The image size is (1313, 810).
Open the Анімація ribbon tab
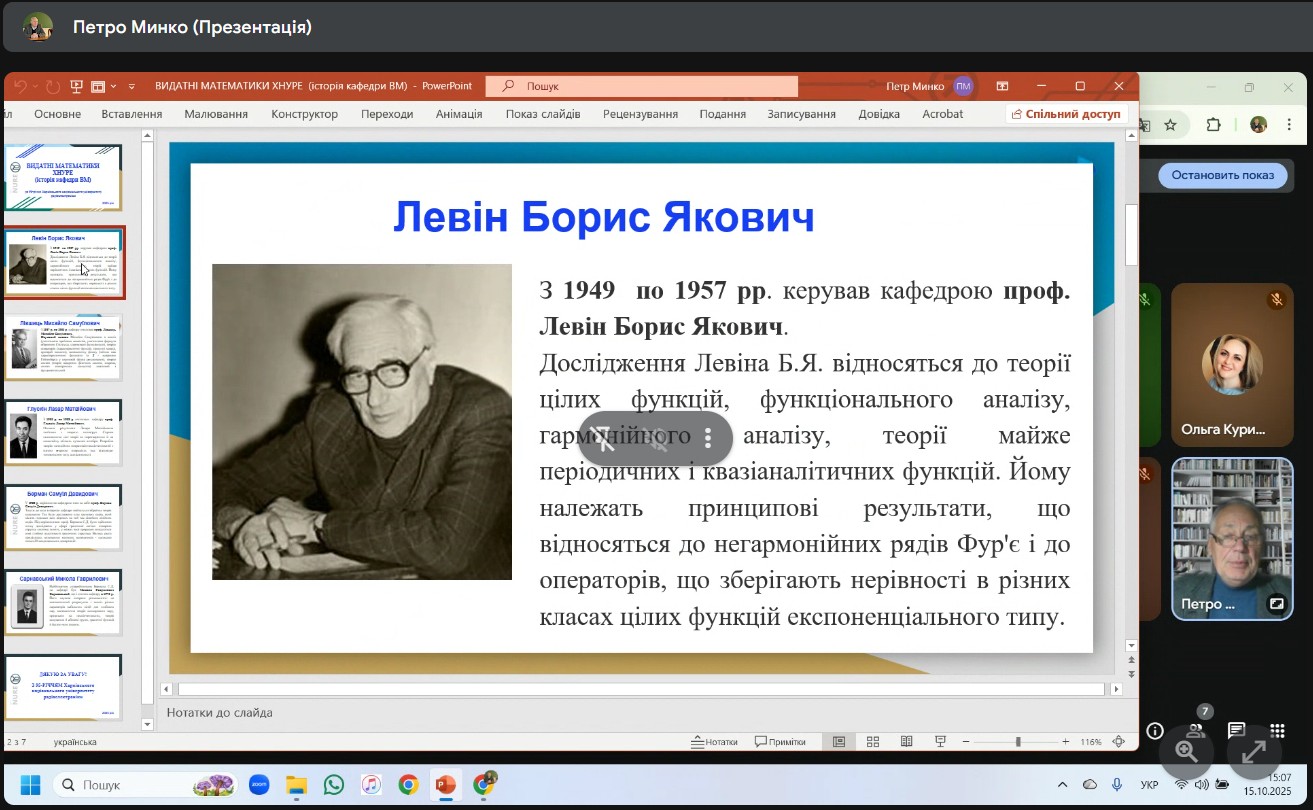click(459, 114)
